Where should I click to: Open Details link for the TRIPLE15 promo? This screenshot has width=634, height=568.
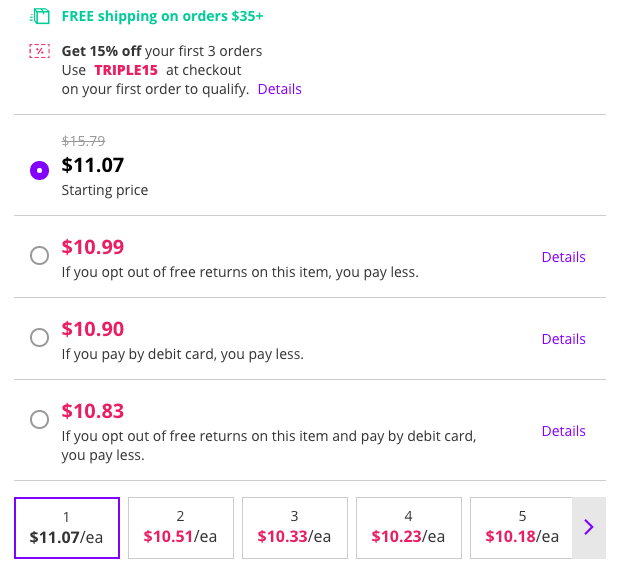tap(279, 89)
